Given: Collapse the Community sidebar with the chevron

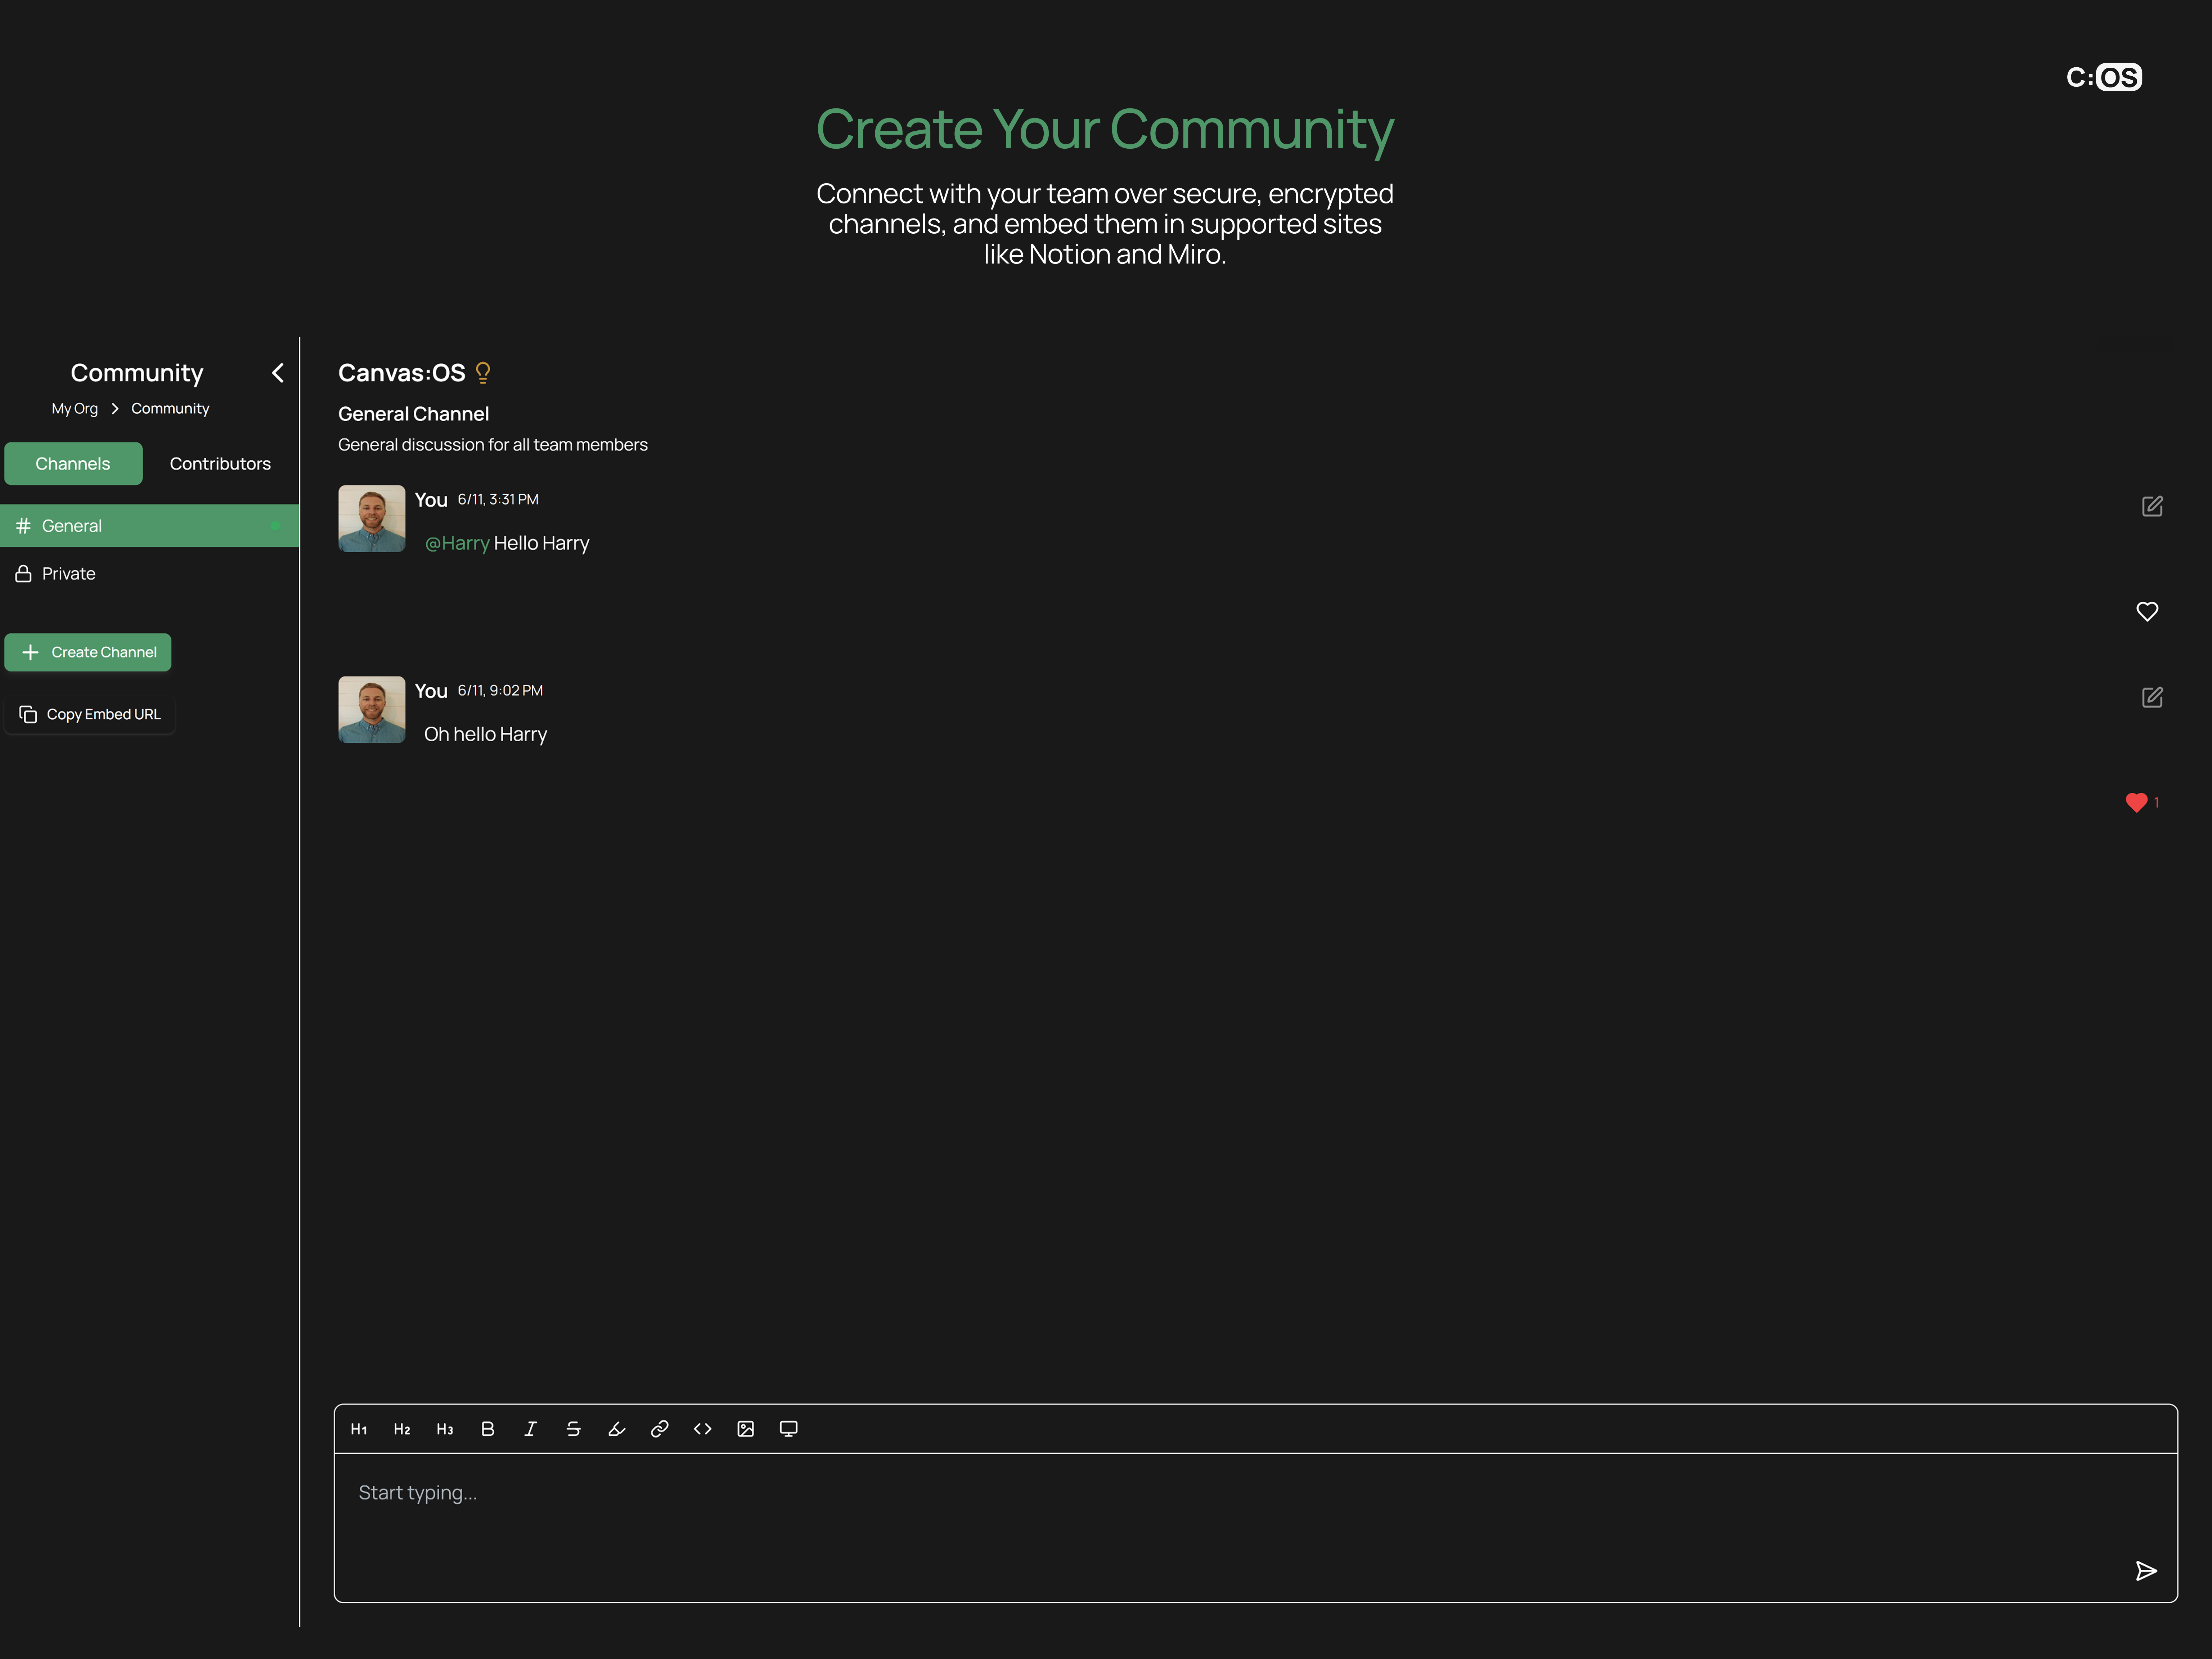Looking at the screenshot, I should coord(278,373).
